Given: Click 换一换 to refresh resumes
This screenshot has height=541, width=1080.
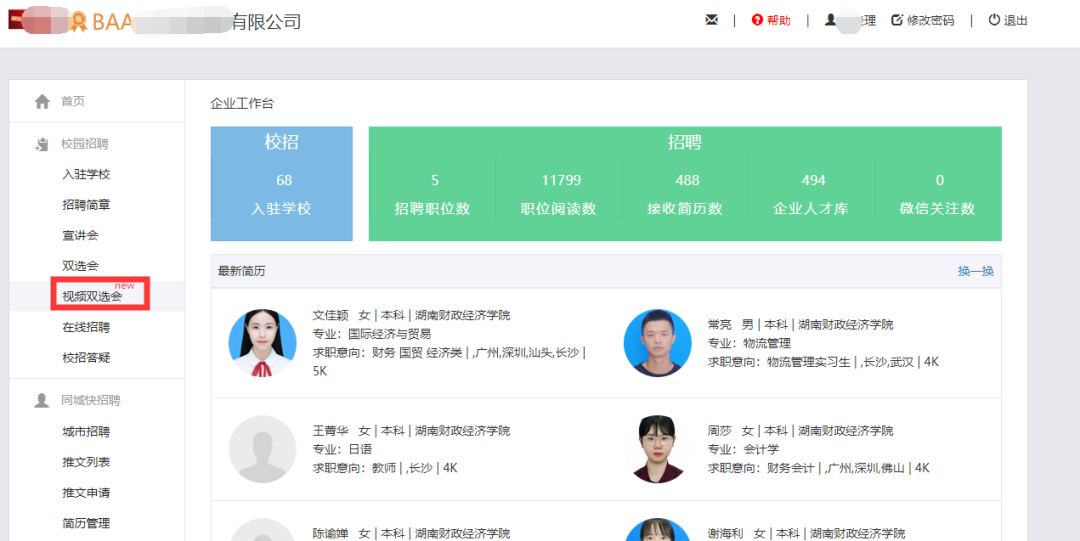Looking at the screenshot, I should pyautogui.click(x=975, y=272).
